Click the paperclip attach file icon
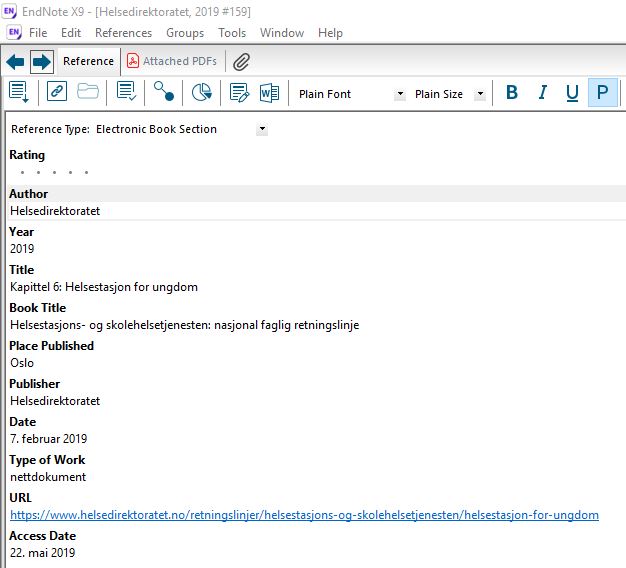Screen dimensions: 626x568 (241, 62)
